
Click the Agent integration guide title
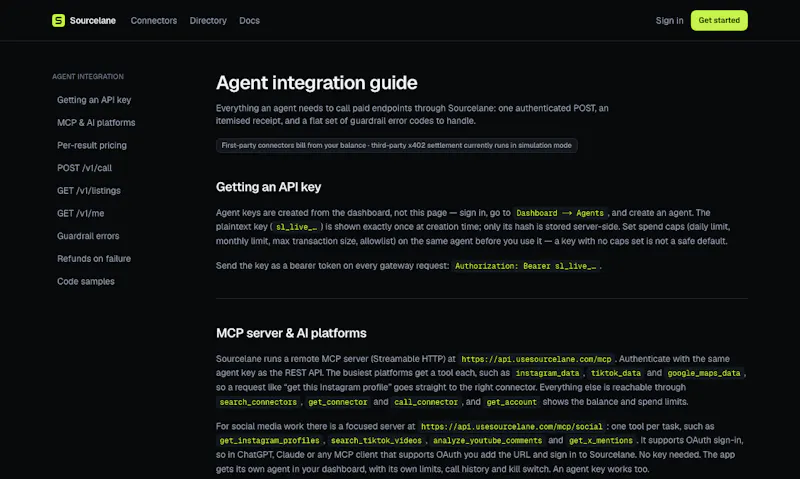tap(316, 83)
